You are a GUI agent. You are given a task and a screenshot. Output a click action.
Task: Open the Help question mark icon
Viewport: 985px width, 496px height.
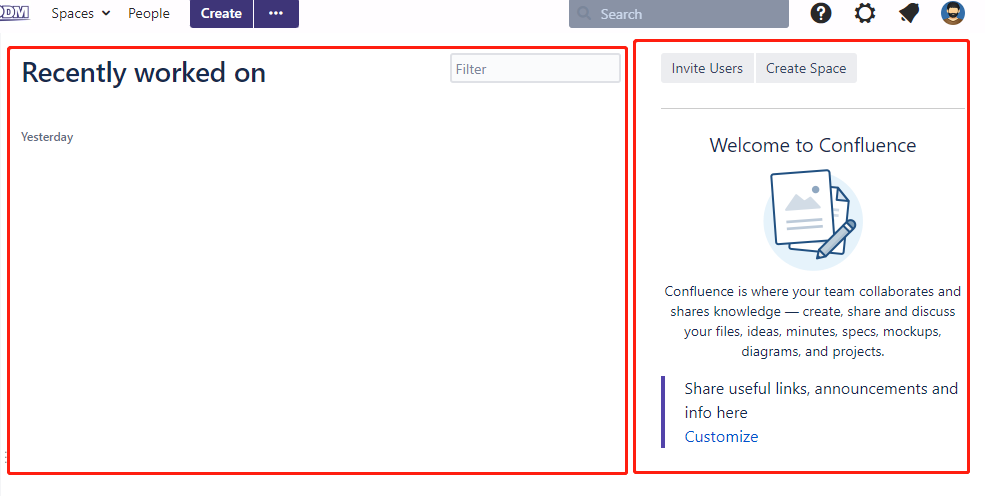point(820,13)
